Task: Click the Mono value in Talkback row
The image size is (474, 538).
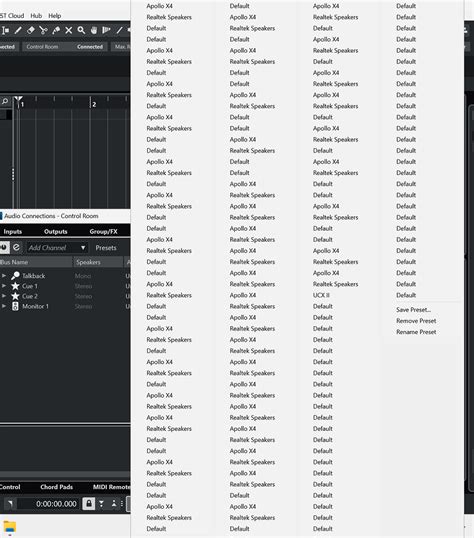Action: point(83,276)
